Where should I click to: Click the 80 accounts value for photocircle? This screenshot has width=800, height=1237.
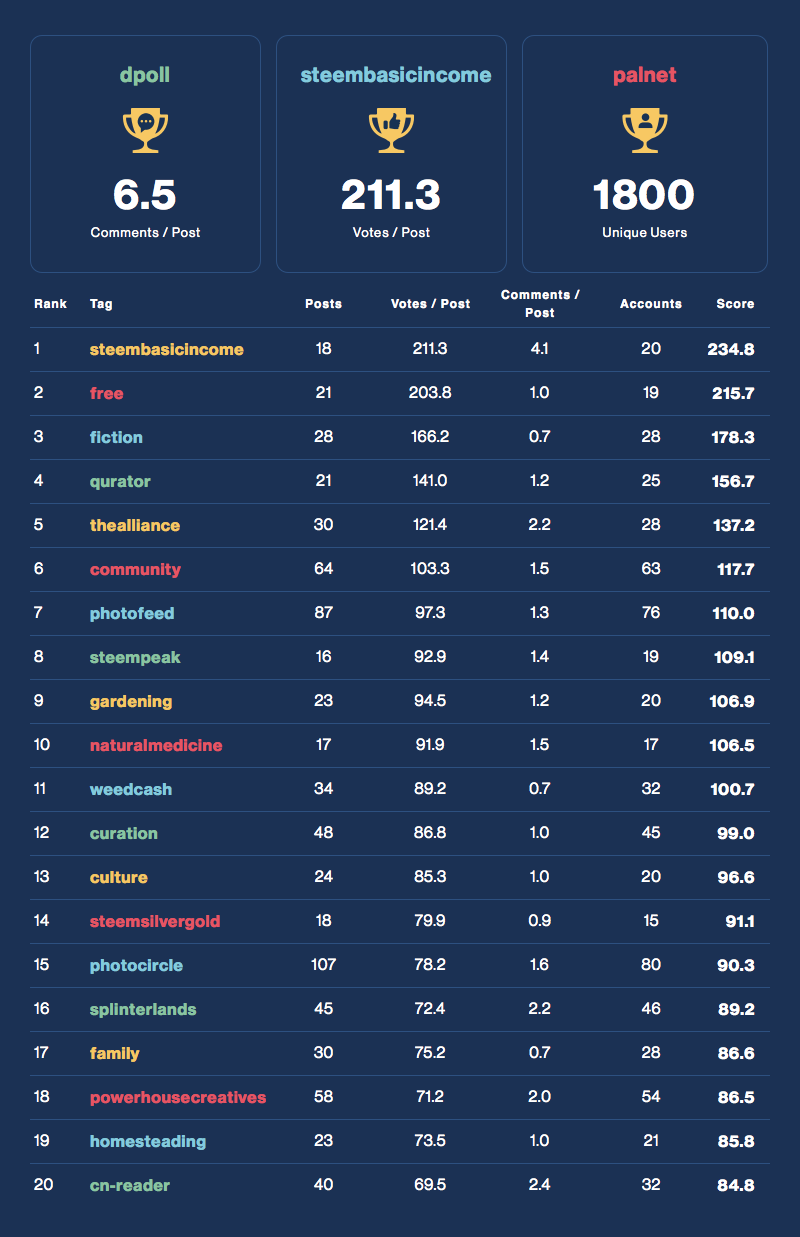651,965
